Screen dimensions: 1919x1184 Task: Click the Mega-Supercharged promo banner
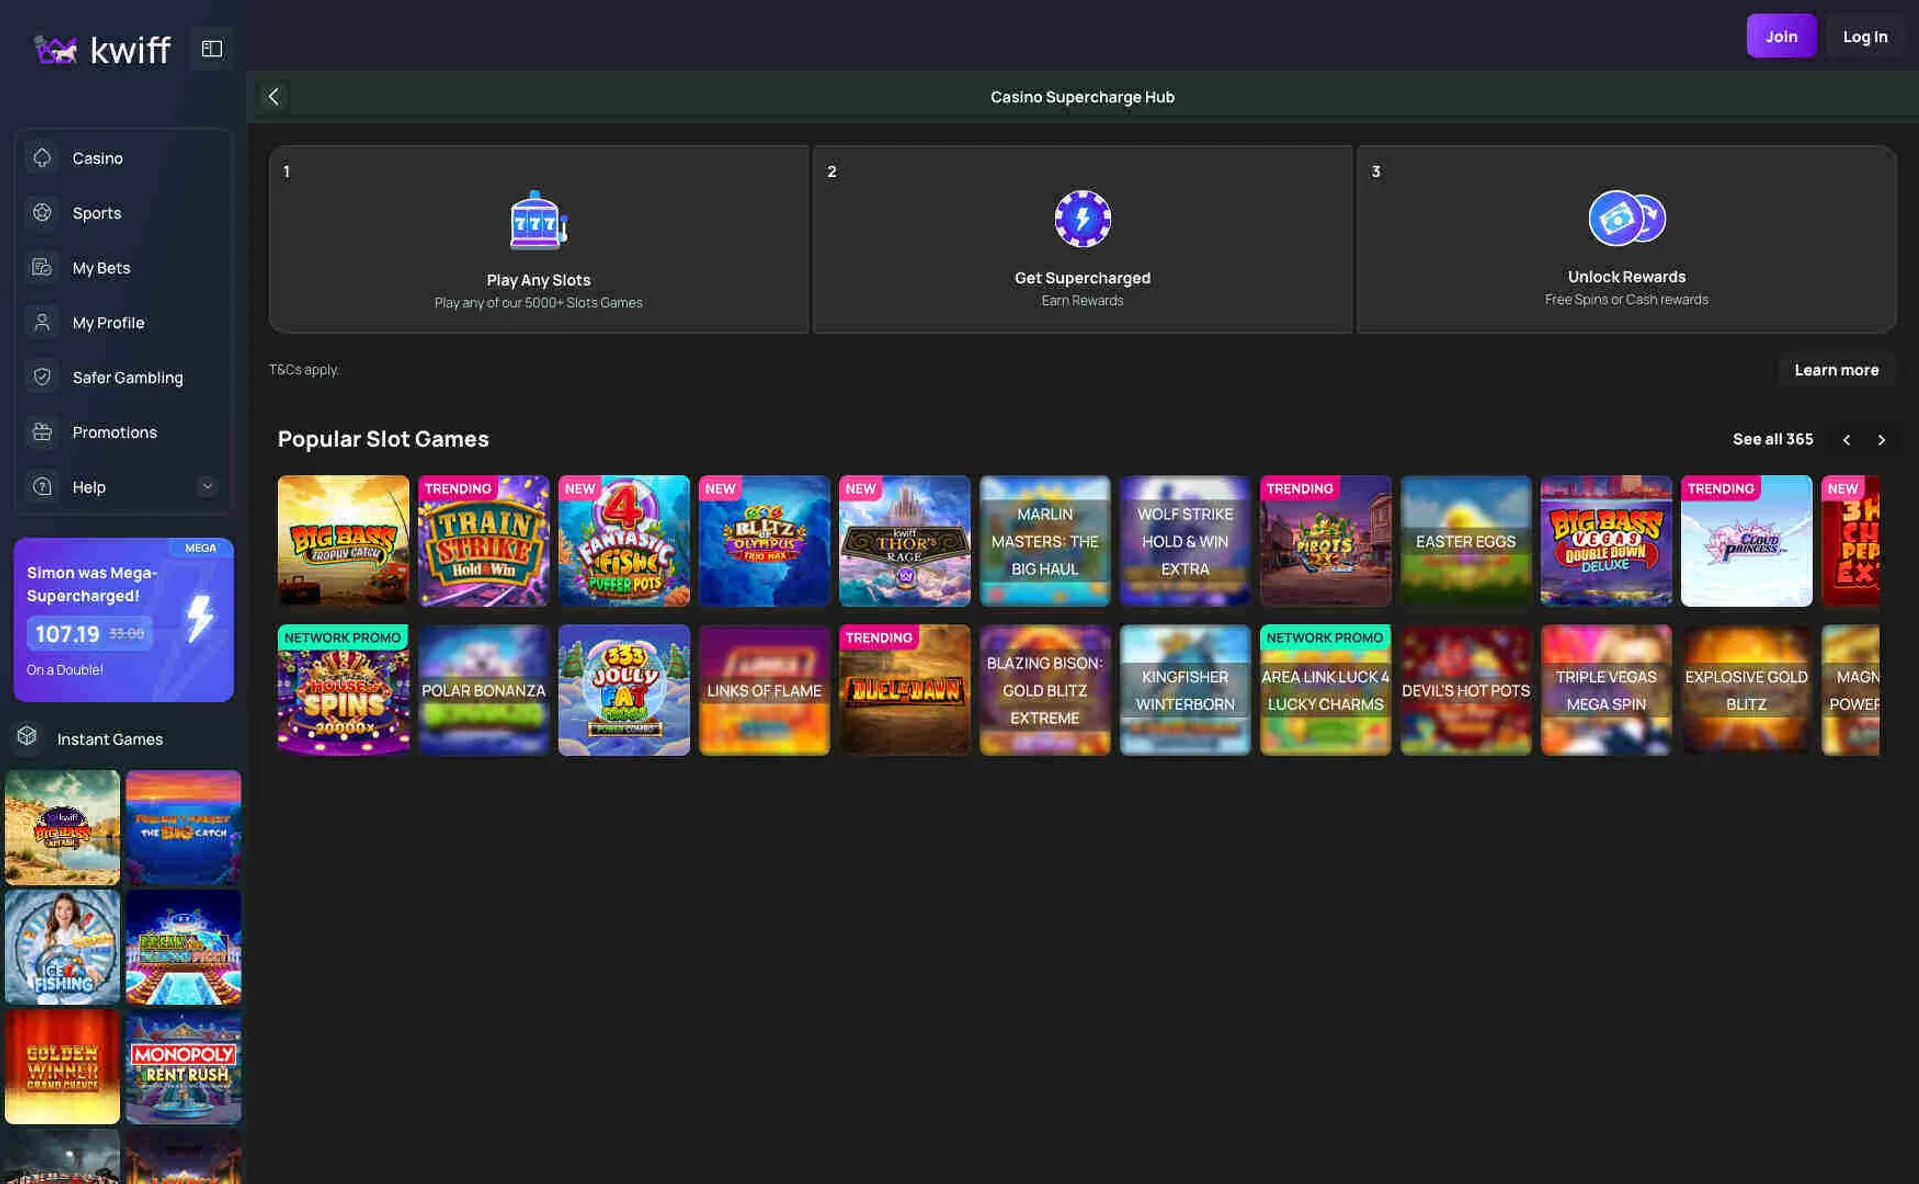(x=123, y=620)
